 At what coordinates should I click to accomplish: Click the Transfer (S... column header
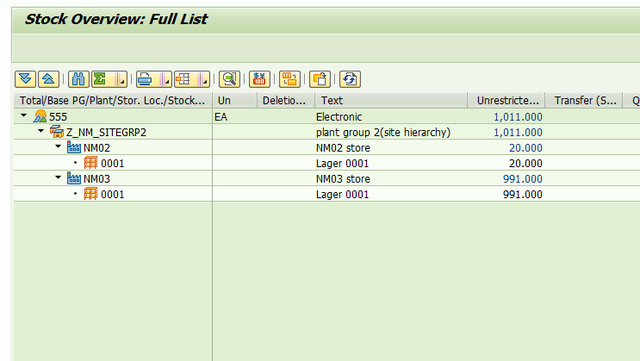(584, 100)
